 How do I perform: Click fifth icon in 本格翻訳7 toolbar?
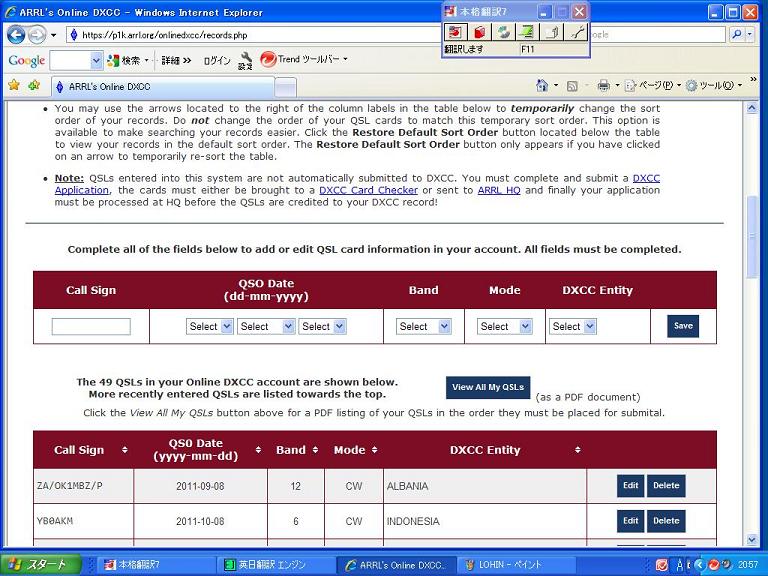(552, 32)
